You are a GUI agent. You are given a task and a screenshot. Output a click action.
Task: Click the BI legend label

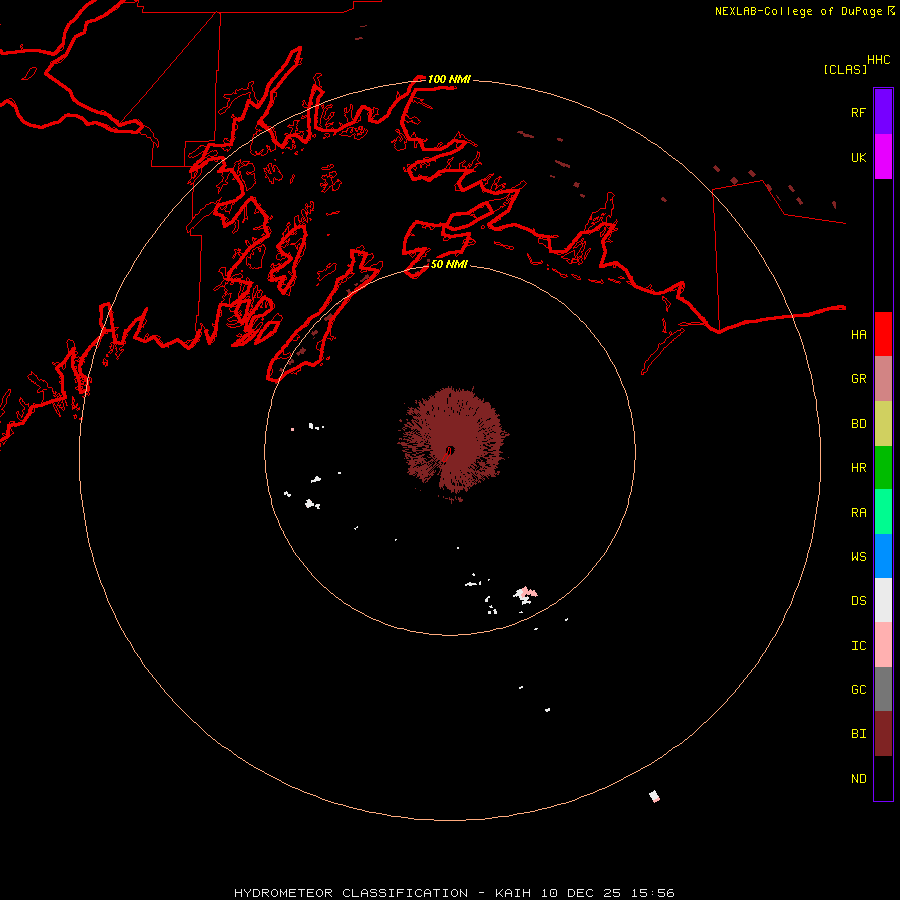click(858, 734)
